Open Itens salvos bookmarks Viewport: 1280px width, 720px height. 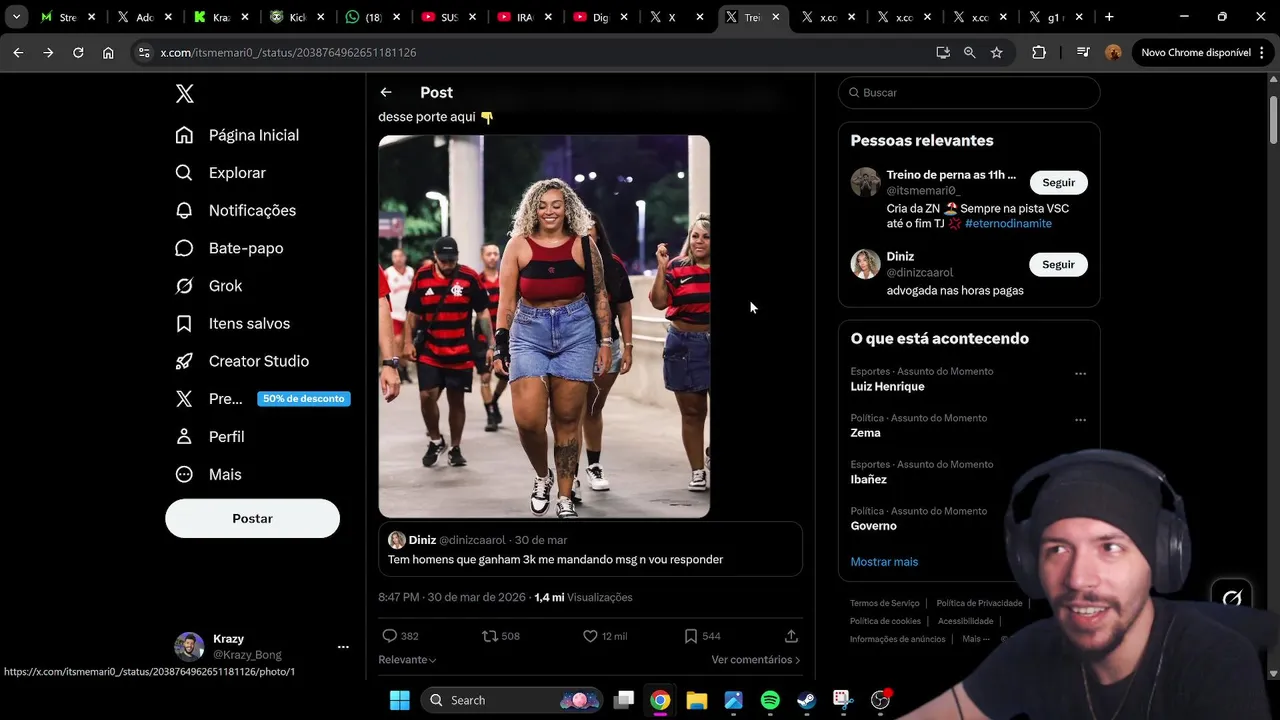(233, 323)
